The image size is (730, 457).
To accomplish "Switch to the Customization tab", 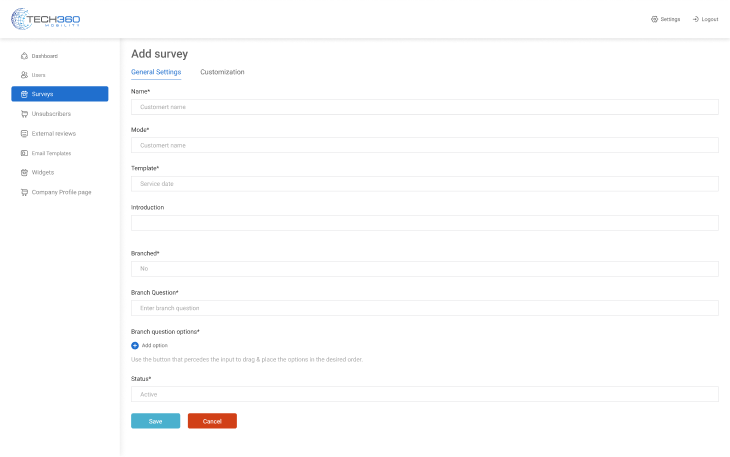I will 222,72.
